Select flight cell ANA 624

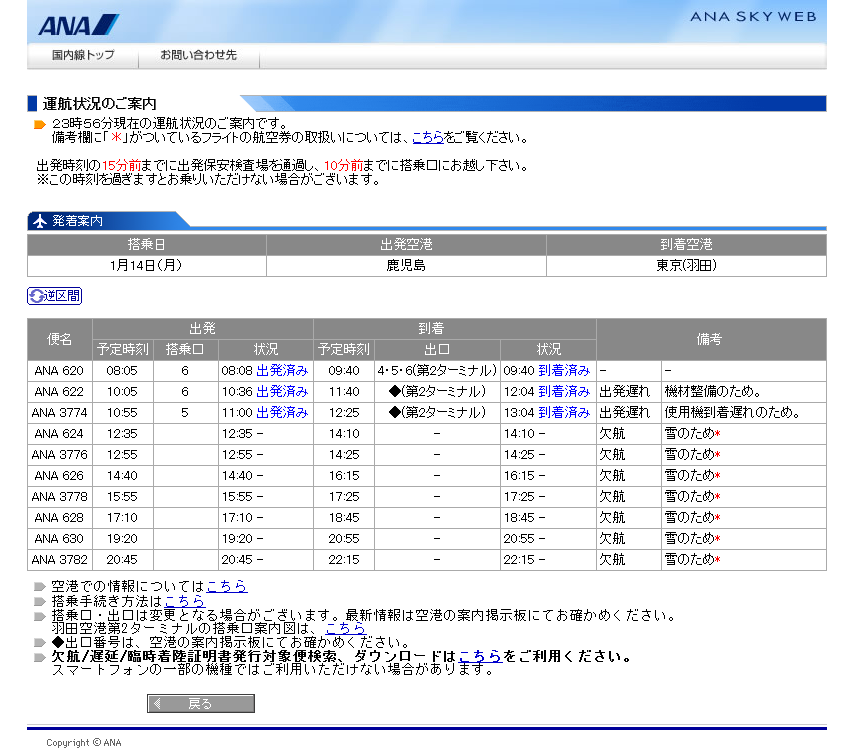coord(59,434)
